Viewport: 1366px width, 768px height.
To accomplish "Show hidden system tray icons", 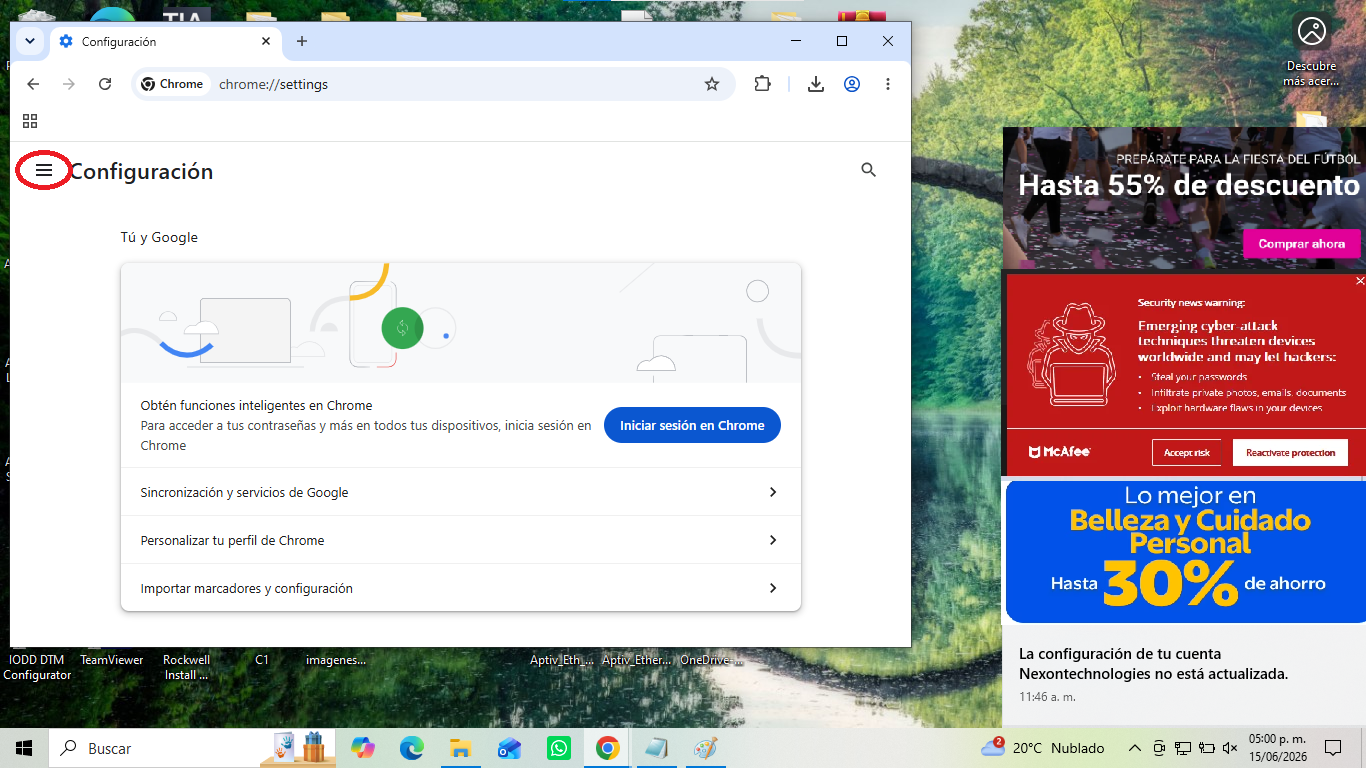I will tap(1135, 748).
